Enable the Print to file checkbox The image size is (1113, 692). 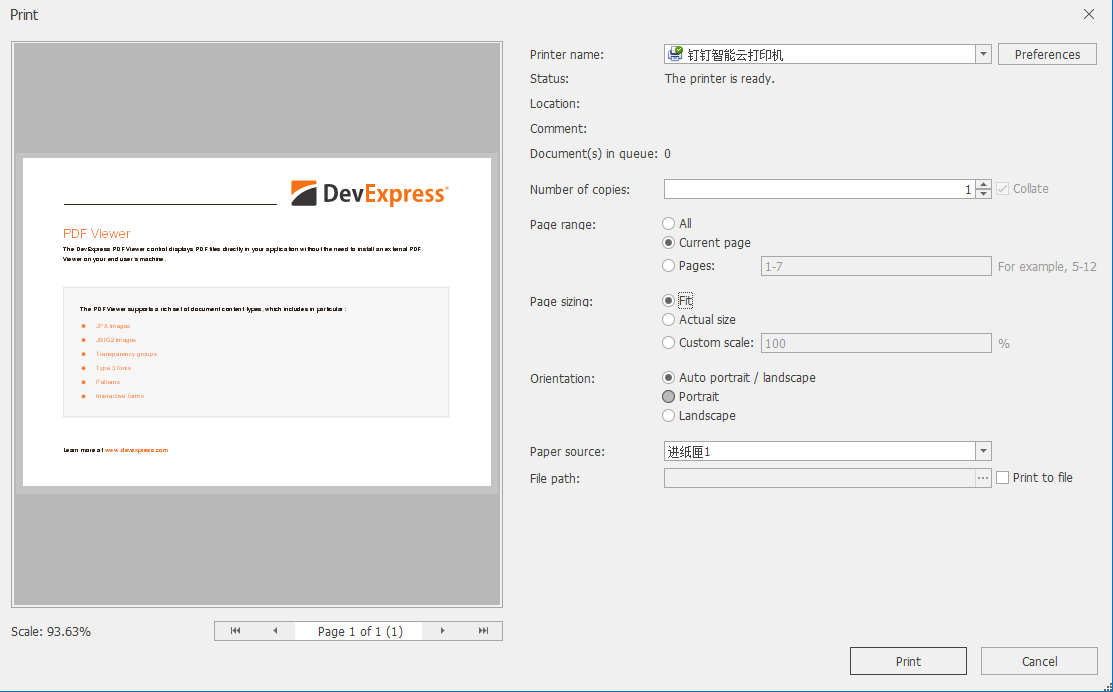[x=1002, y=477]
